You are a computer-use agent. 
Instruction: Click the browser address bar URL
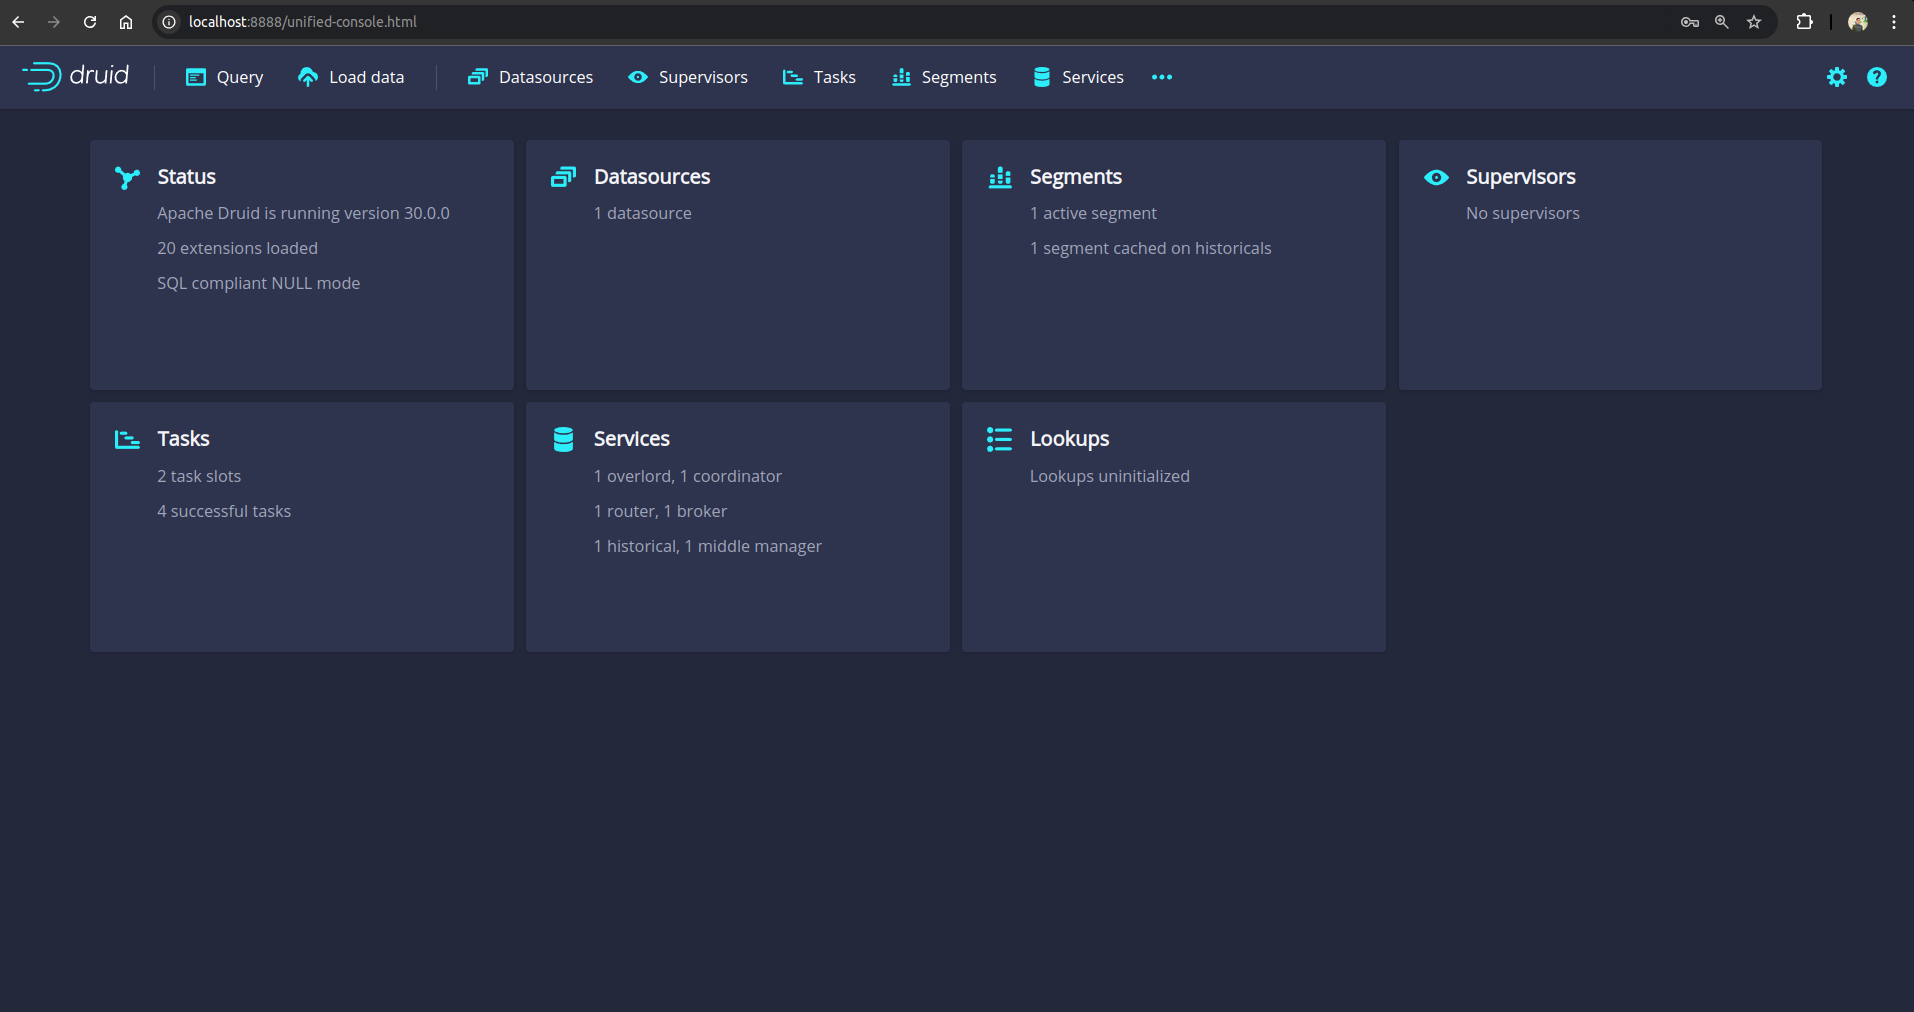[x=302, y=22]
